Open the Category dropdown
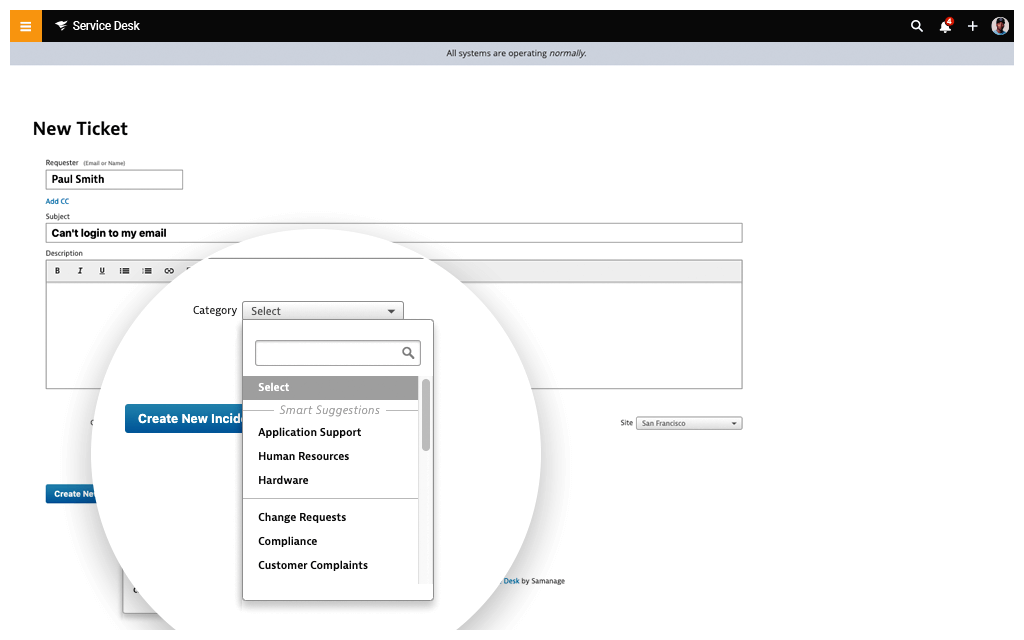The image size is (1024, 640). pyautogui.click(x=322, y=310)
